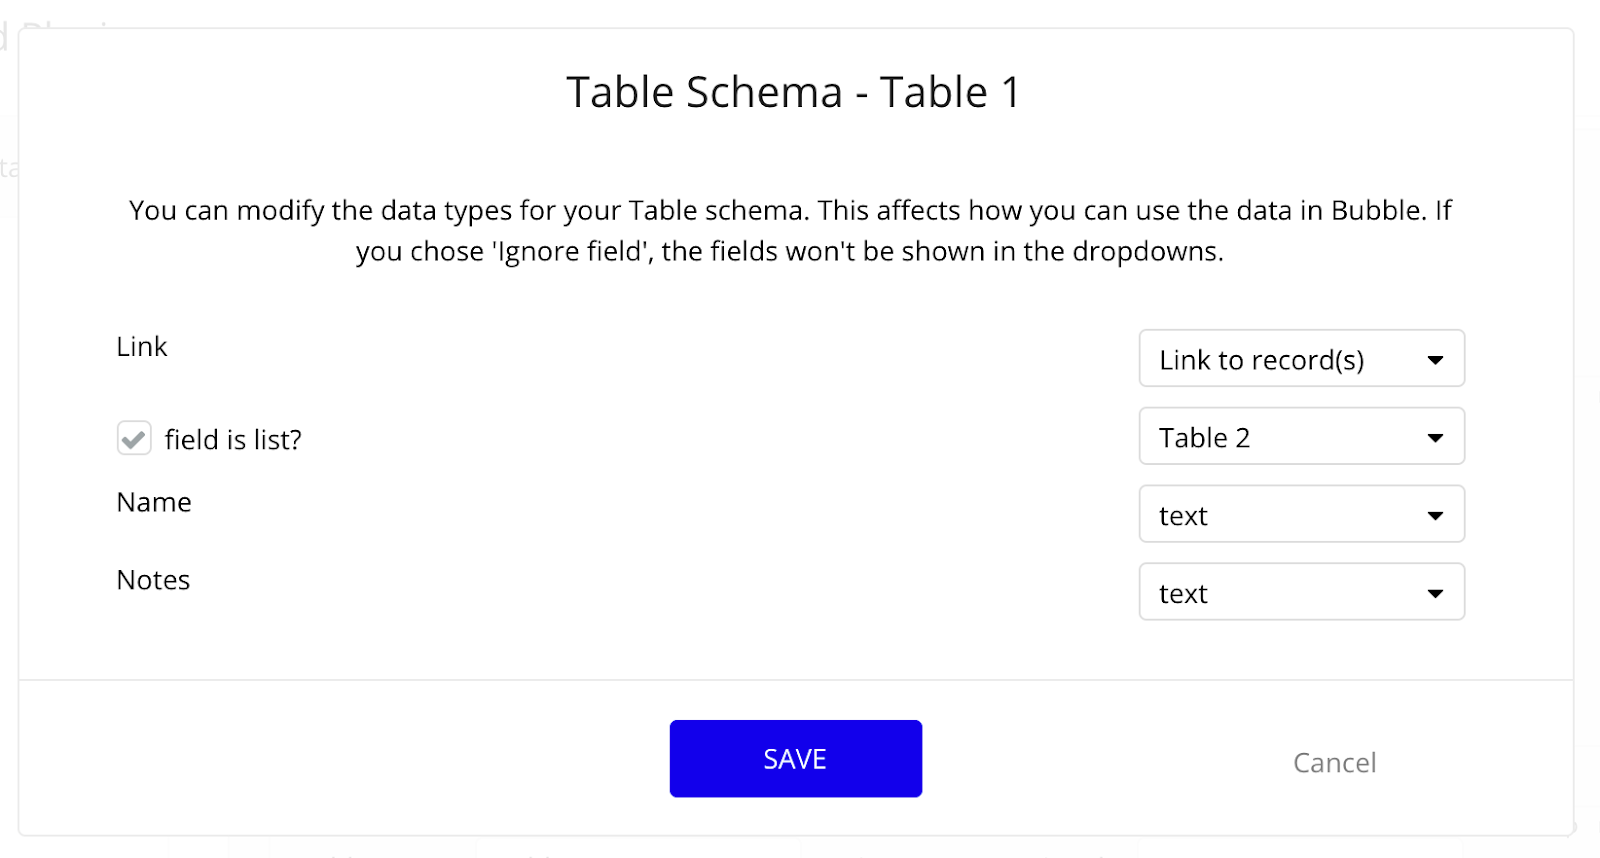Click the arrow icon in Name's type dropdown
Viewport: 1600px width, 858px height.
coord(1435,516)
